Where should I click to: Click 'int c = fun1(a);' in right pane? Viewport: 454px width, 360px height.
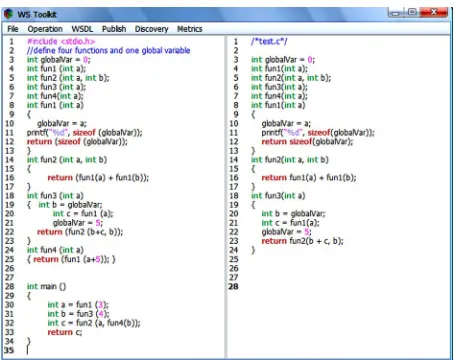290,223
